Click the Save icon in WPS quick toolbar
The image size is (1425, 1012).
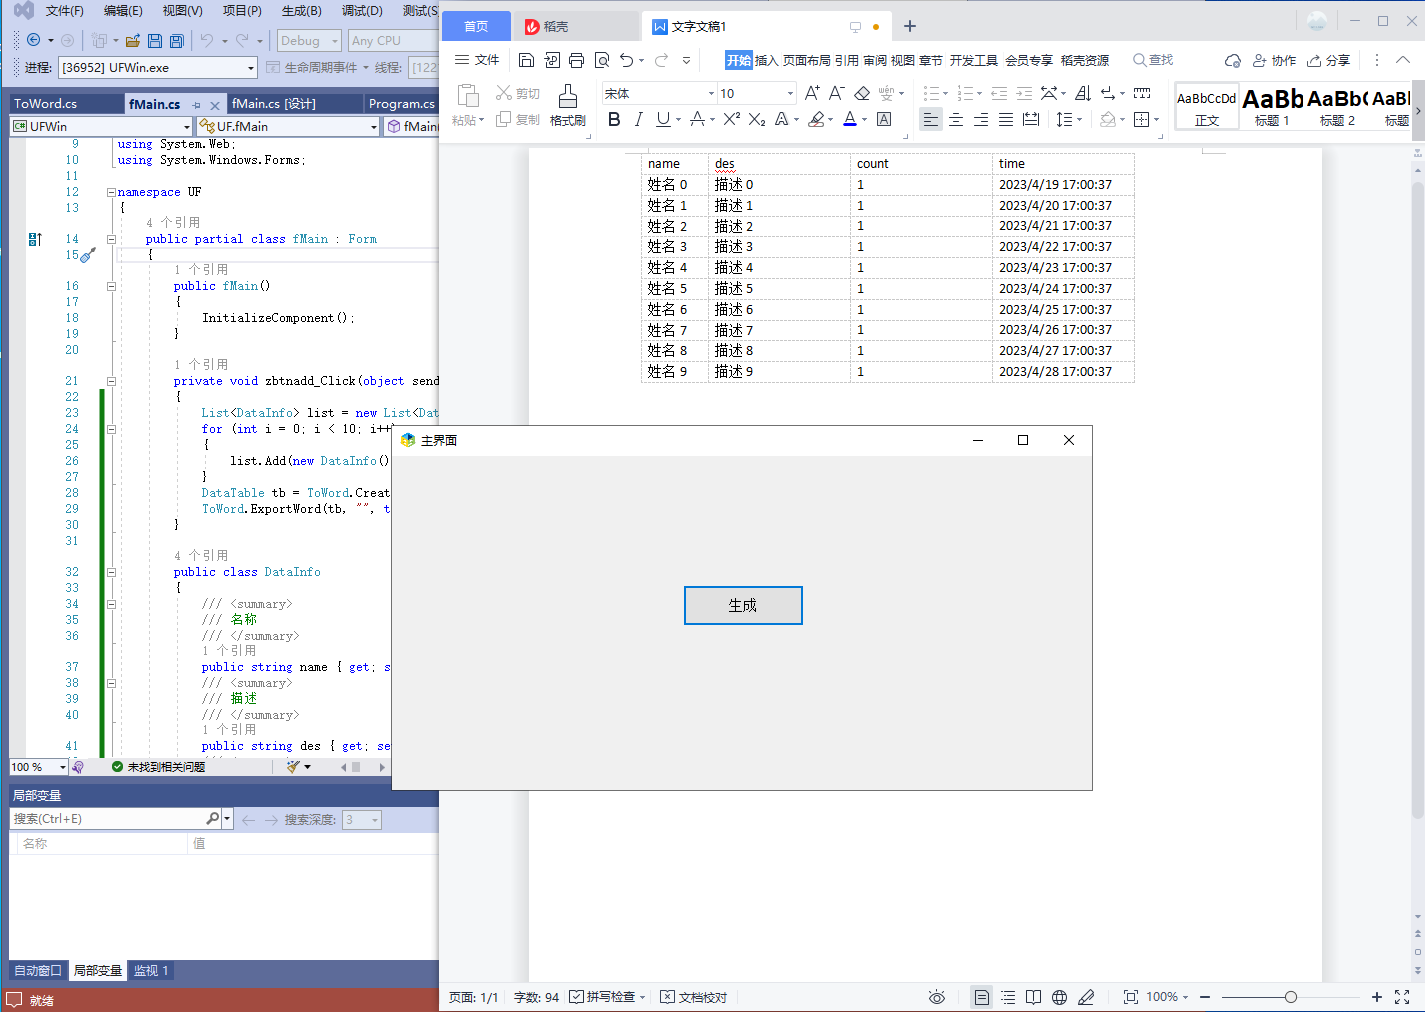coord(527,60)
